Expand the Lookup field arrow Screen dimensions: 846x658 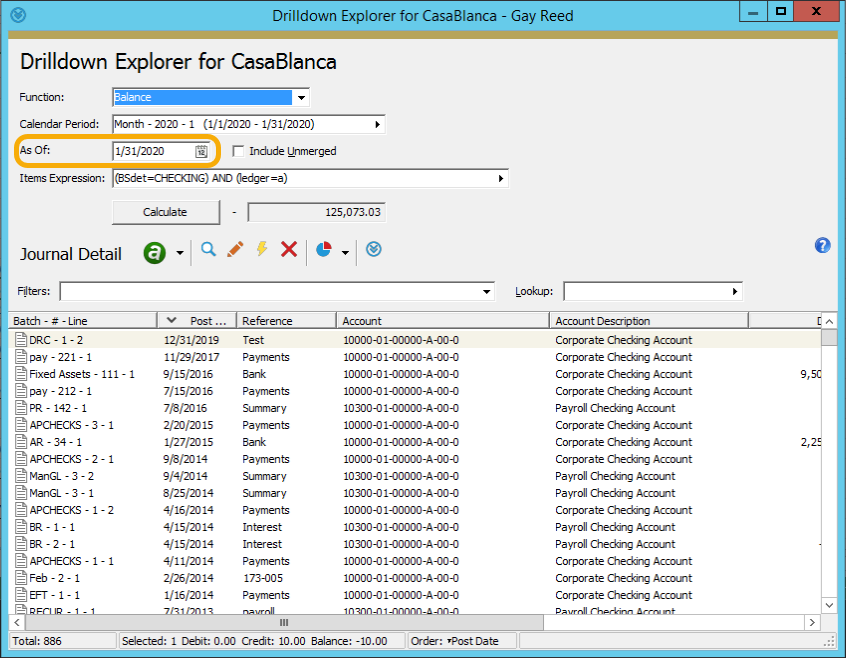click(735, 292)
